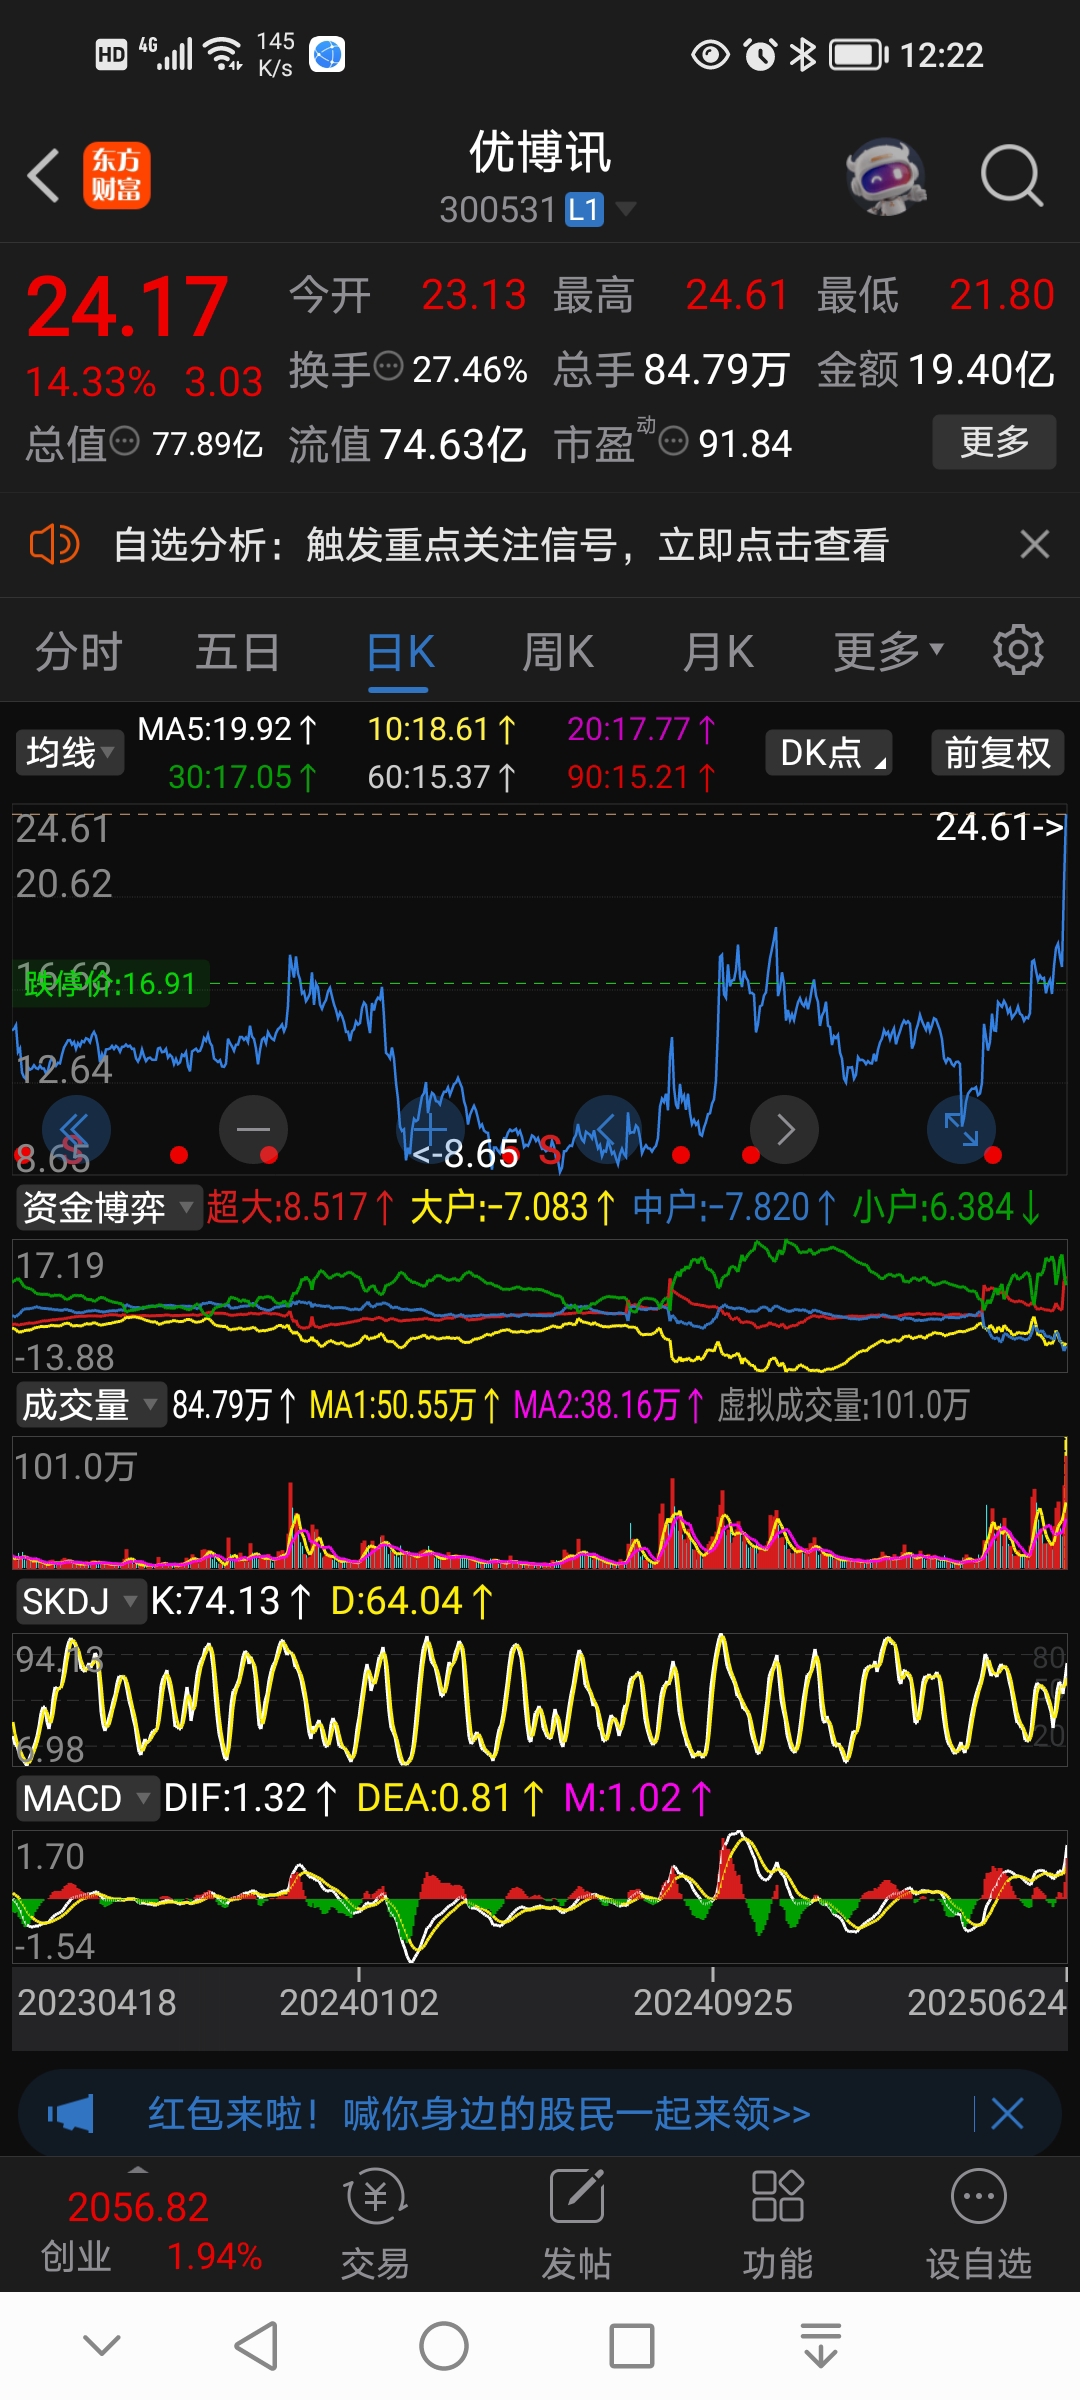Viewport: 1080px width, 2400px height.
Task: Open the SKDJ indicator dropdown
Action: pos(80,1601)
